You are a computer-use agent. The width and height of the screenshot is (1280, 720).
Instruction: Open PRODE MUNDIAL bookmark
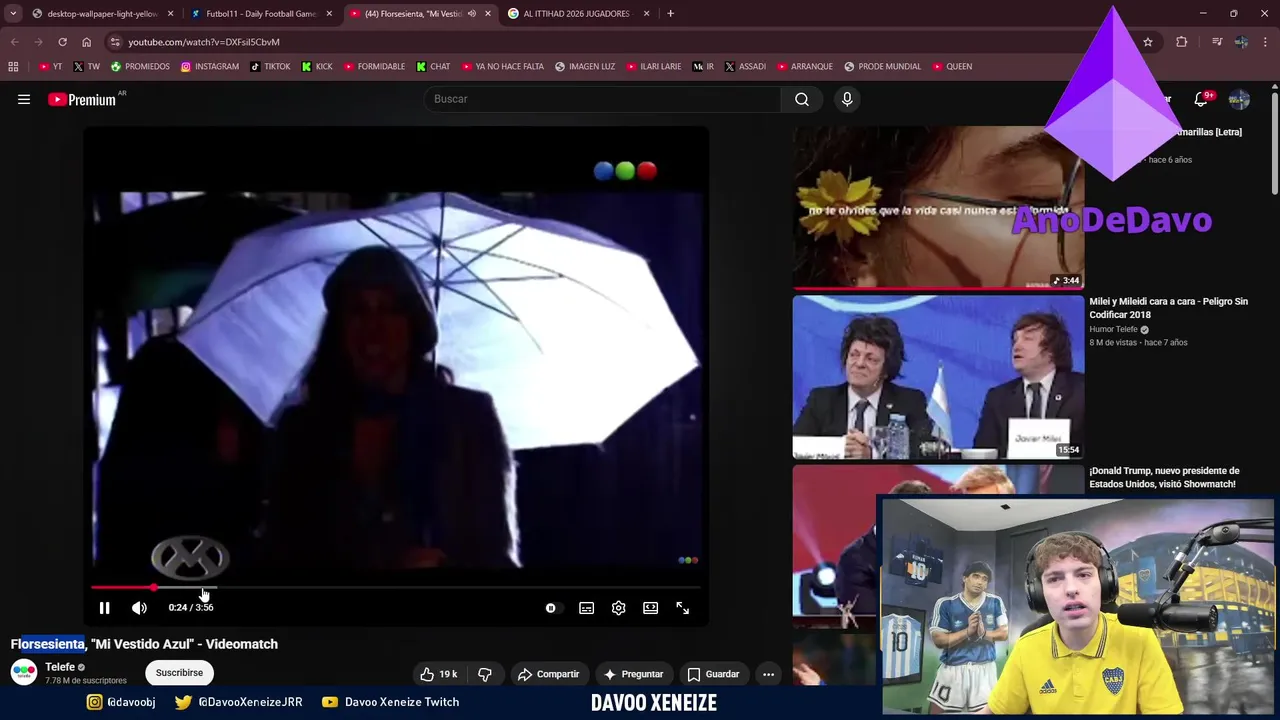[x=882, y=67]
